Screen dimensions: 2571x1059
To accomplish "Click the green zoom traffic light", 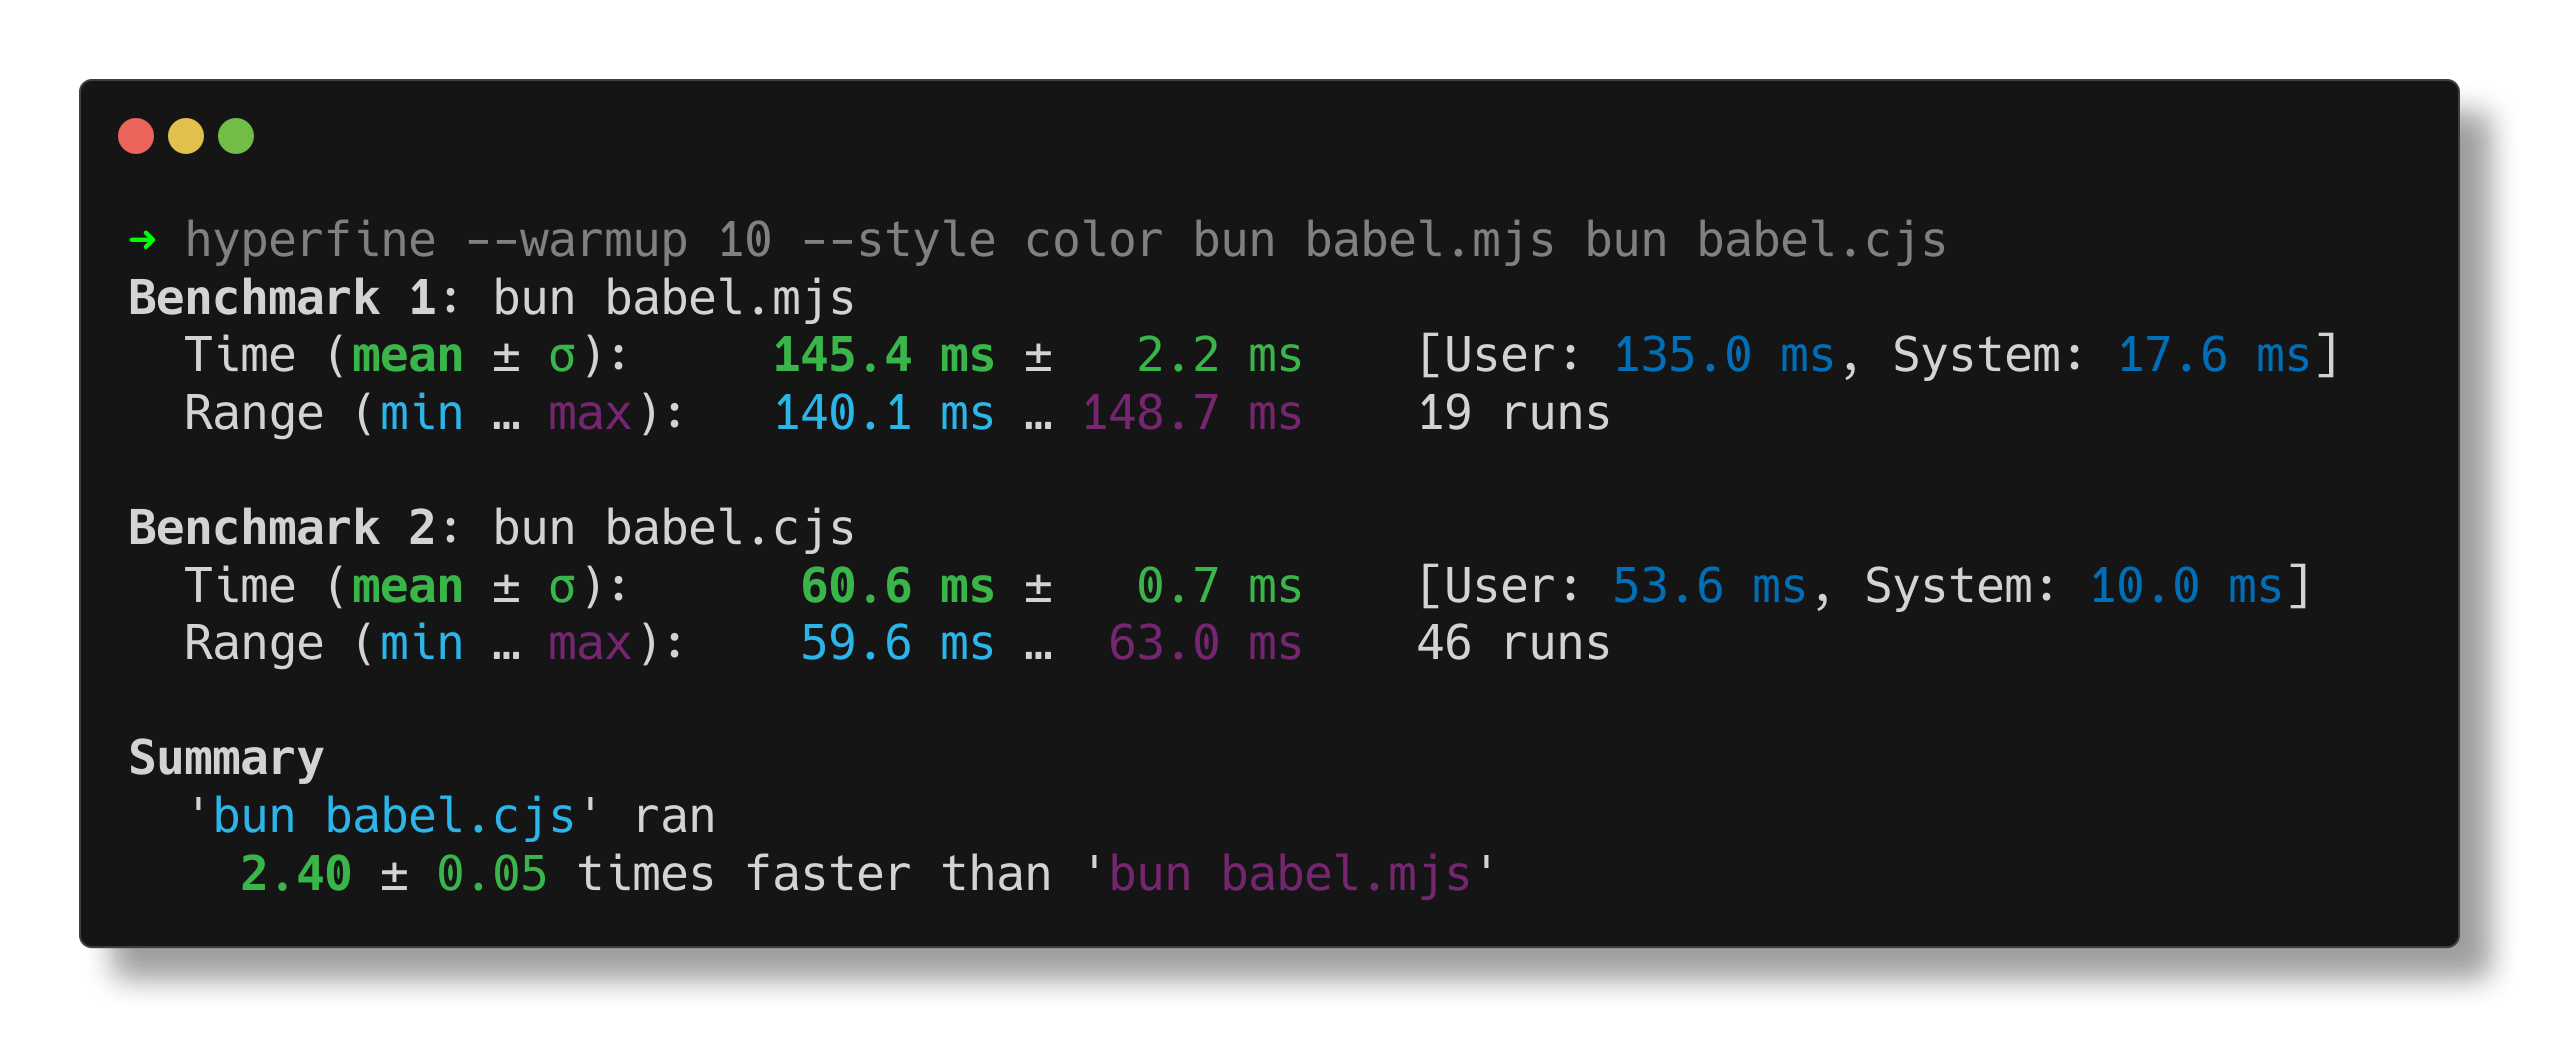I will pos(236,135).
